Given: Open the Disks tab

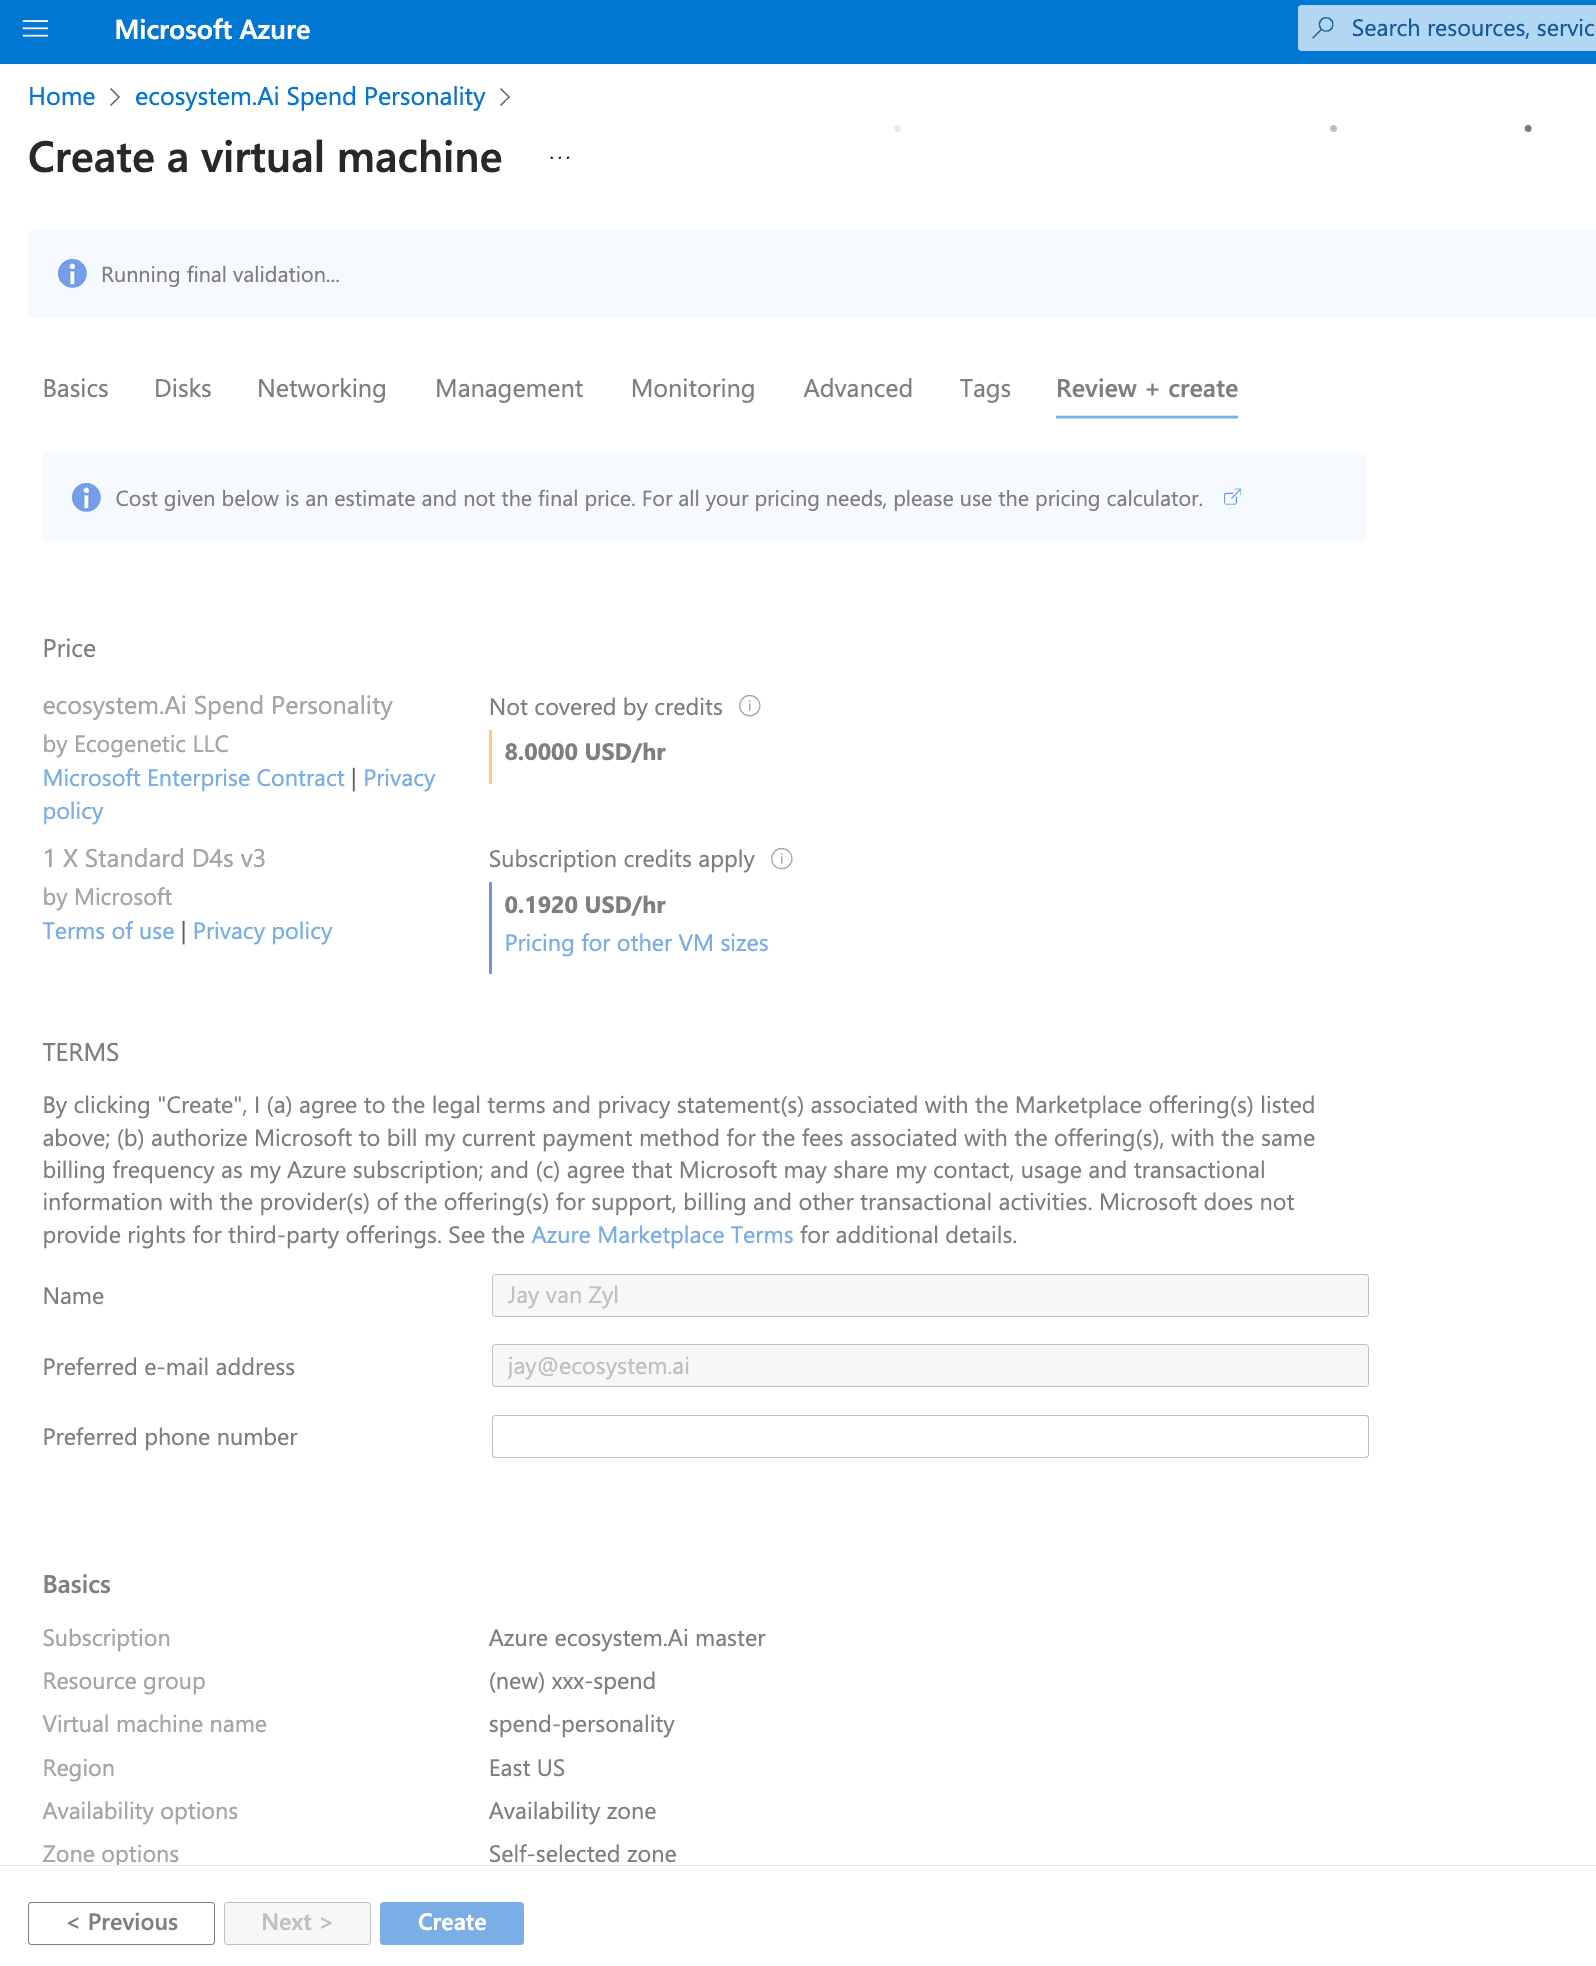Looking at the screenshot, I should 183,389.
